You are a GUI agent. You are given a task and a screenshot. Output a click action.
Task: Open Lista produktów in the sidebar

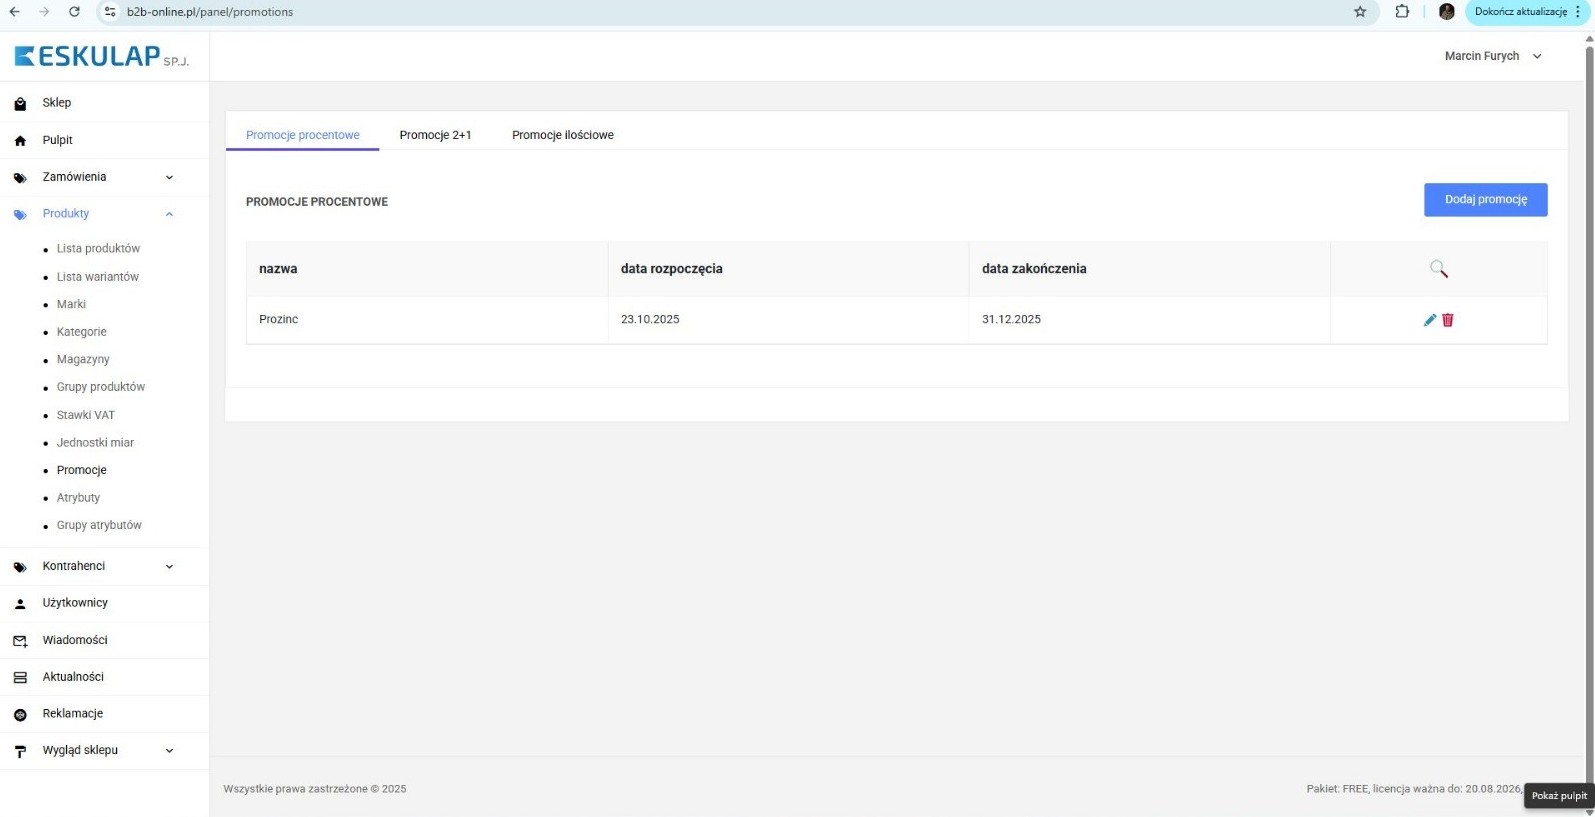pos(98,248)
